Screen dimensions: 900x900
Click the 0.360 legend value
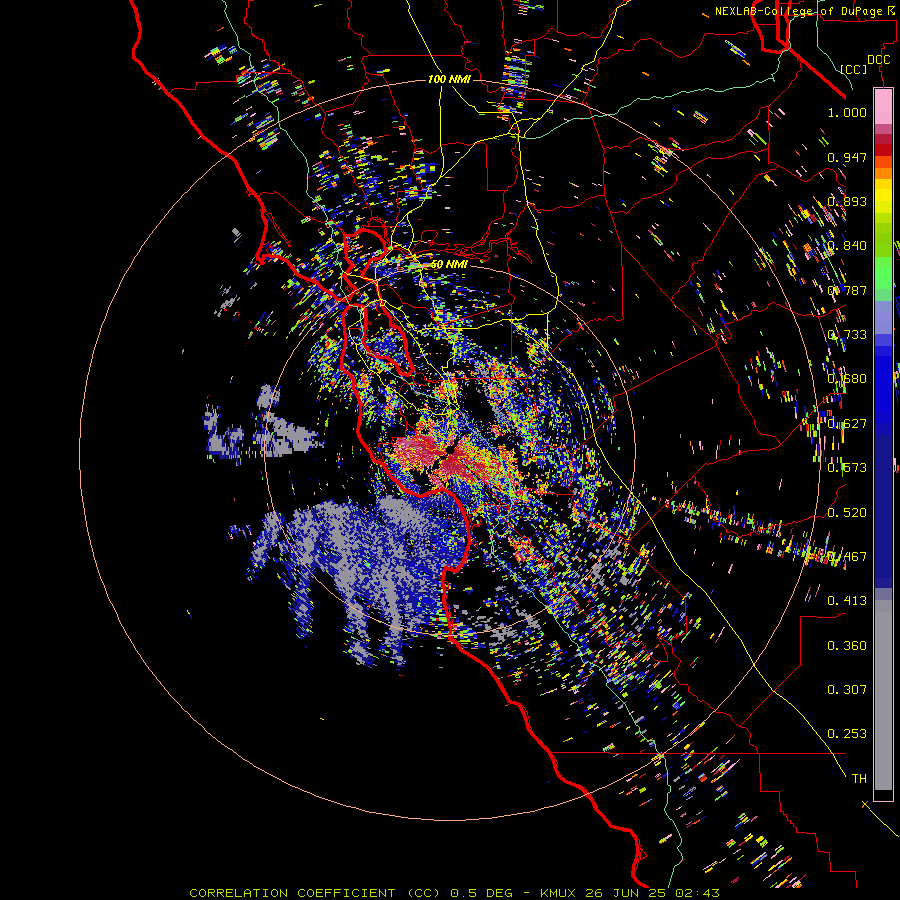[847, 646]
